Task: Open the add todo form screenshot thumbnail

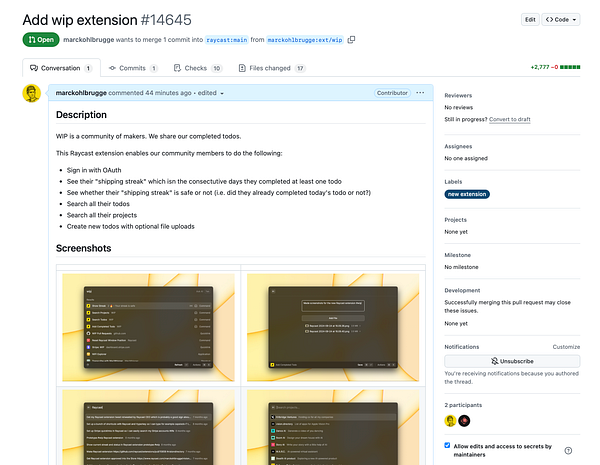Action: click(333, 328)
